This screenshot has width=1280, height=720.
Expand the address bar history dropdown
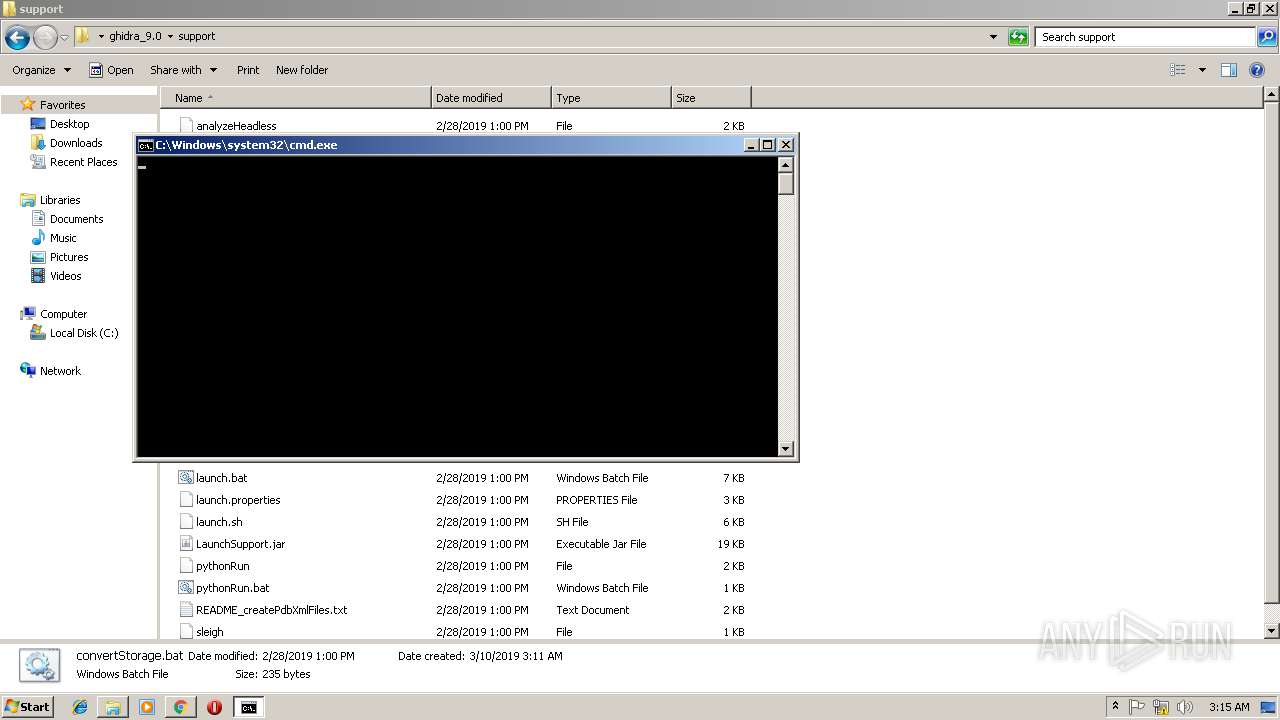[993, 37]
